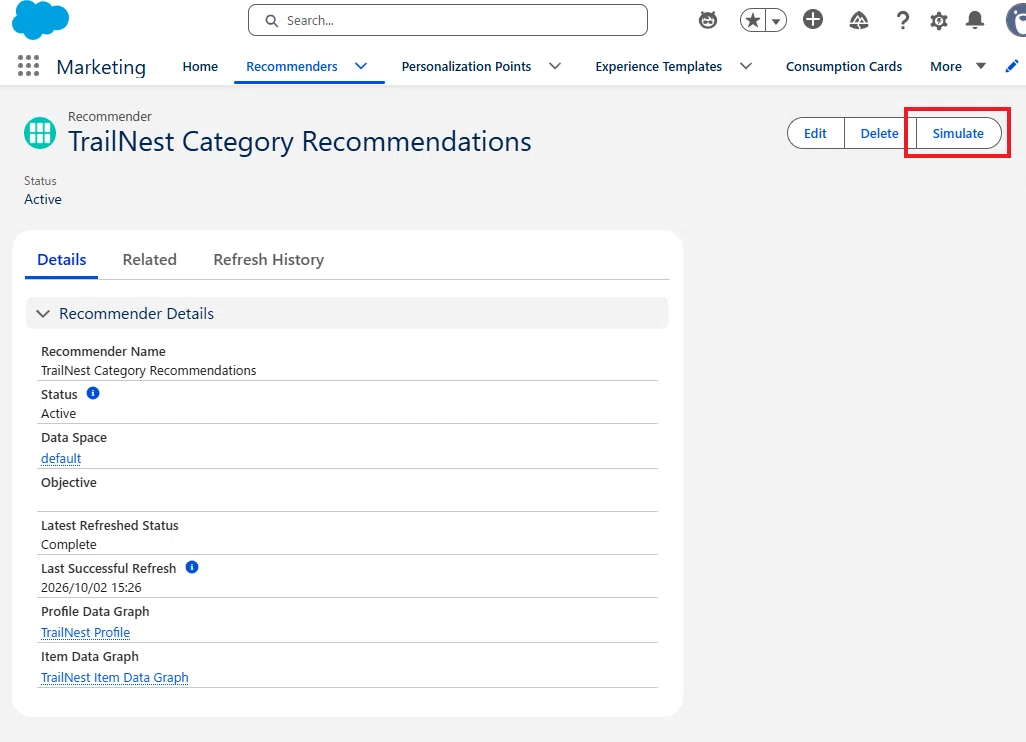Select the Details tab
This screenshot has width=1026, height=742.
(x=62, y=260)
